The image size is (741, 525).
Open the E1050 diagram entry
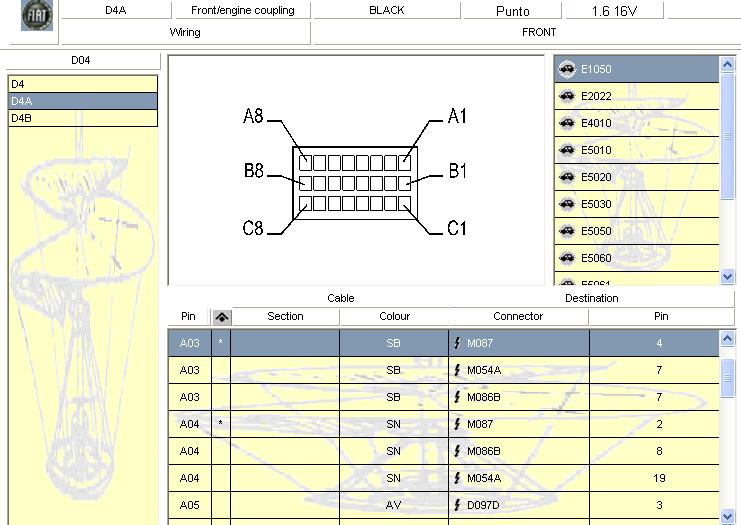click(x=637, y=69)
